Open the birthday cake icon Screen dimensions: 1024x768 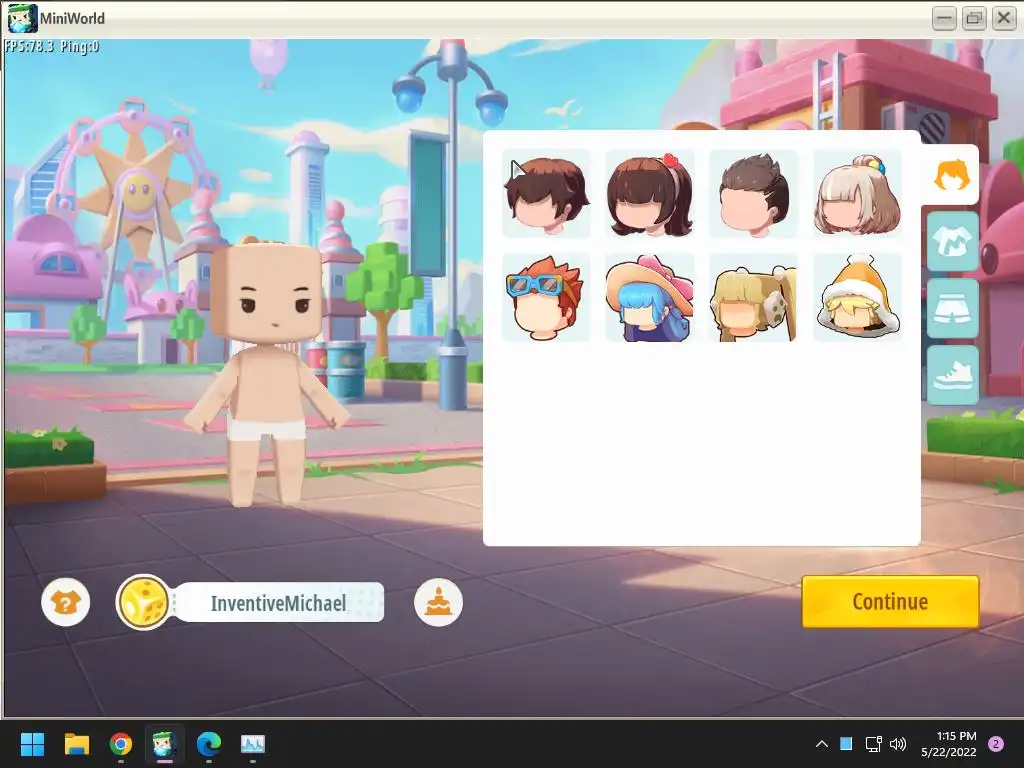point(438,602)
